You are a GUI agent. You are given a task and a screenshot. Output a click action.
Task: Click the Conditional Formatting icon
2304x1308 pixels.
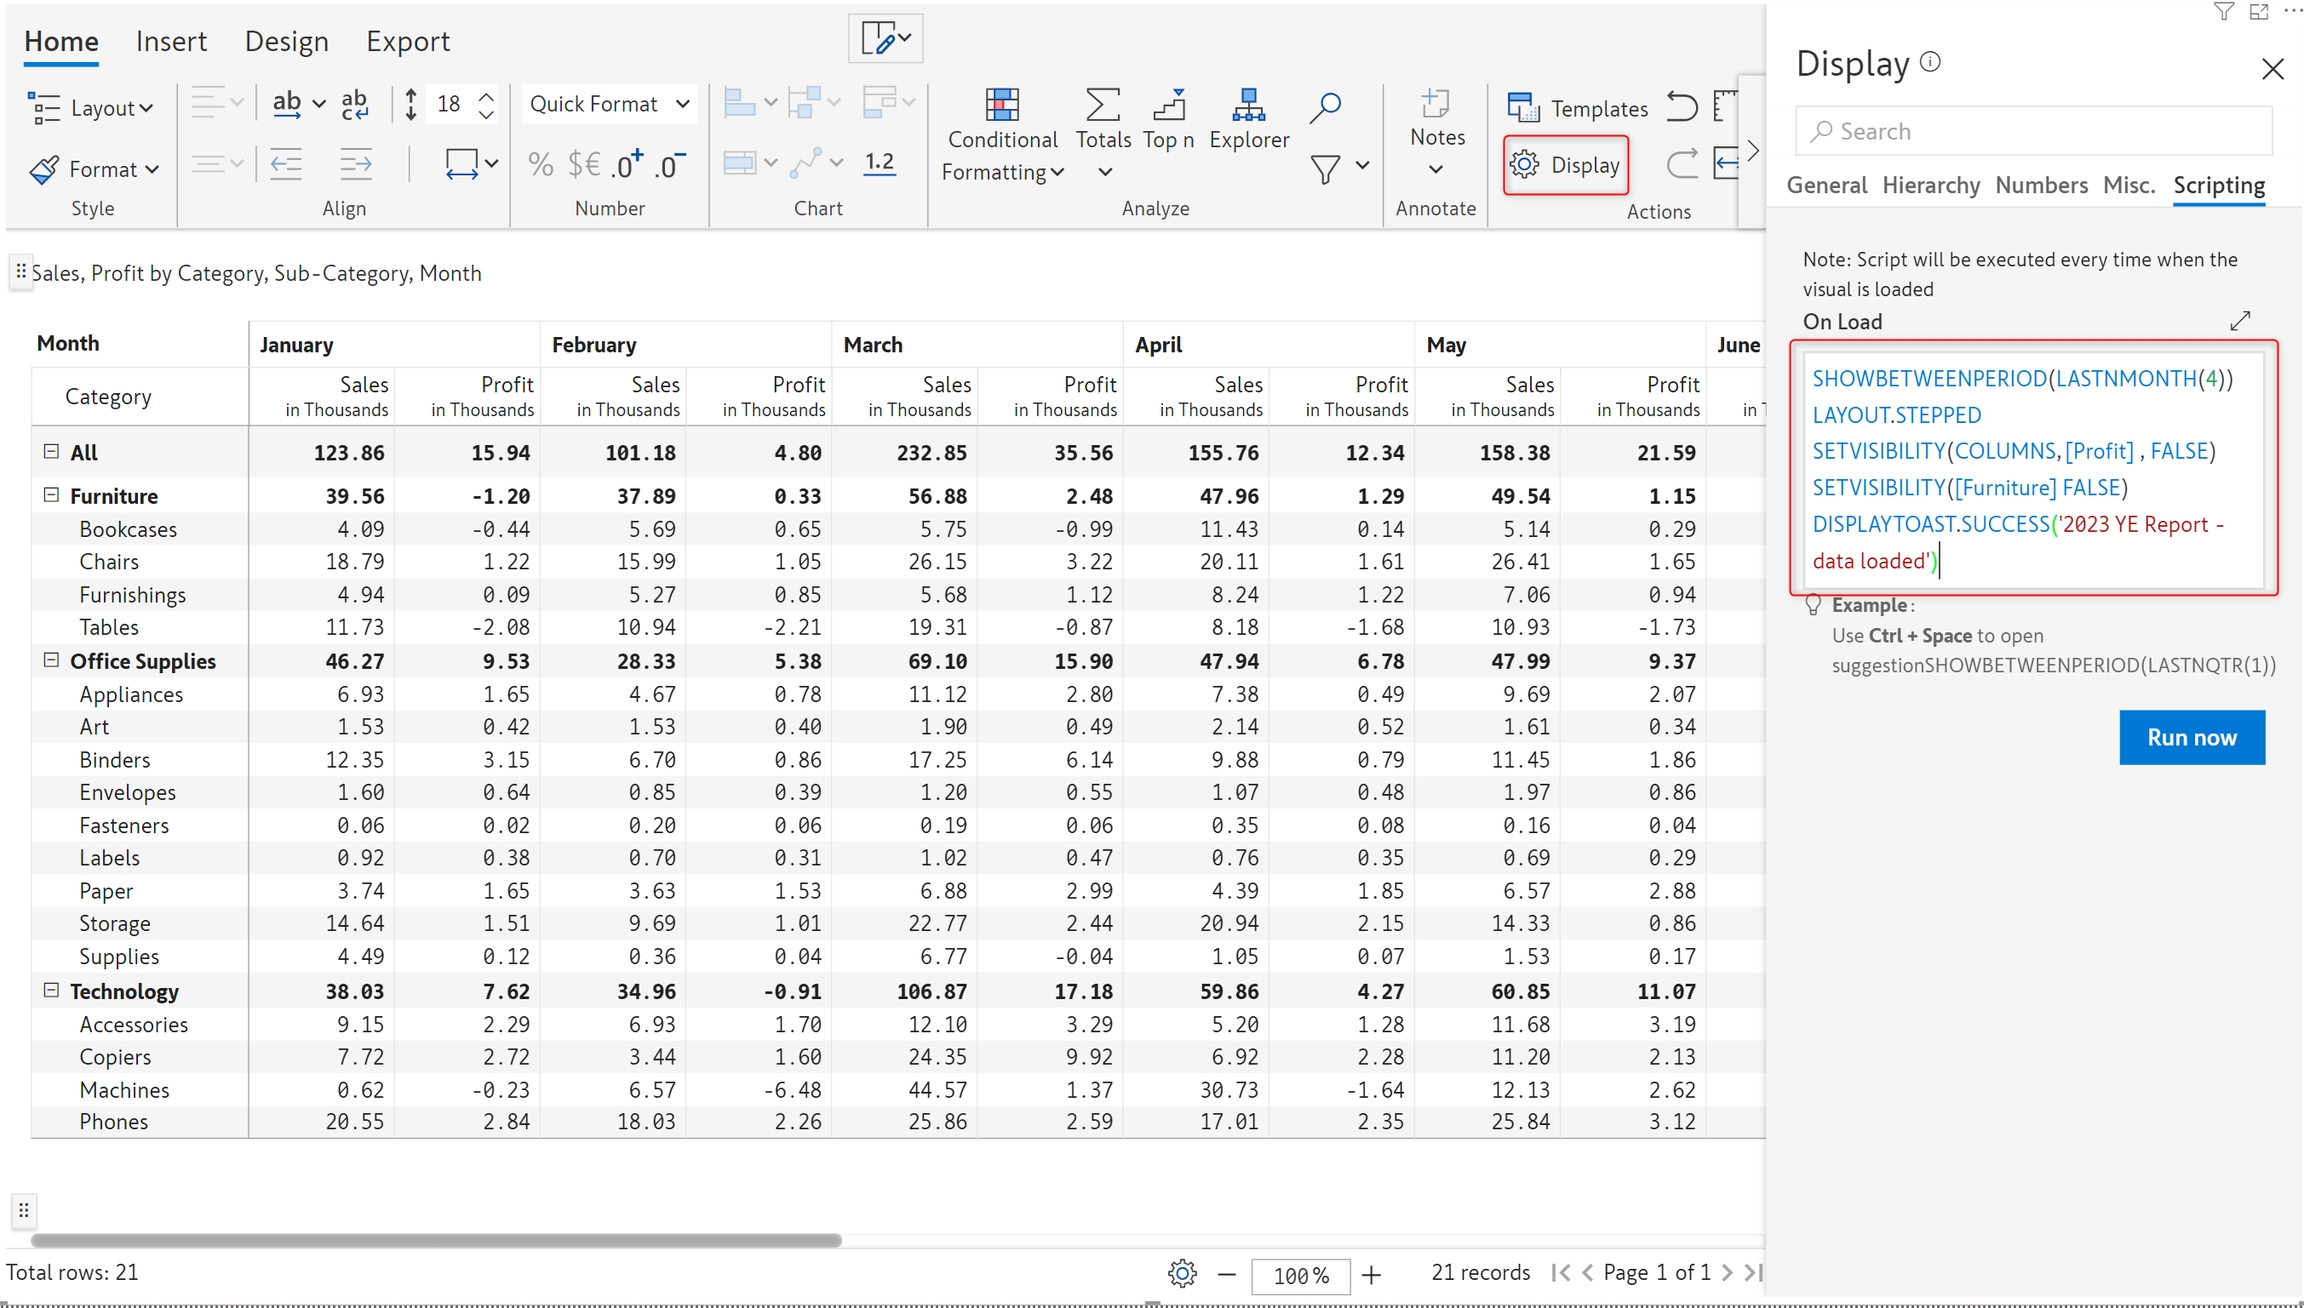coord(1001,105)
